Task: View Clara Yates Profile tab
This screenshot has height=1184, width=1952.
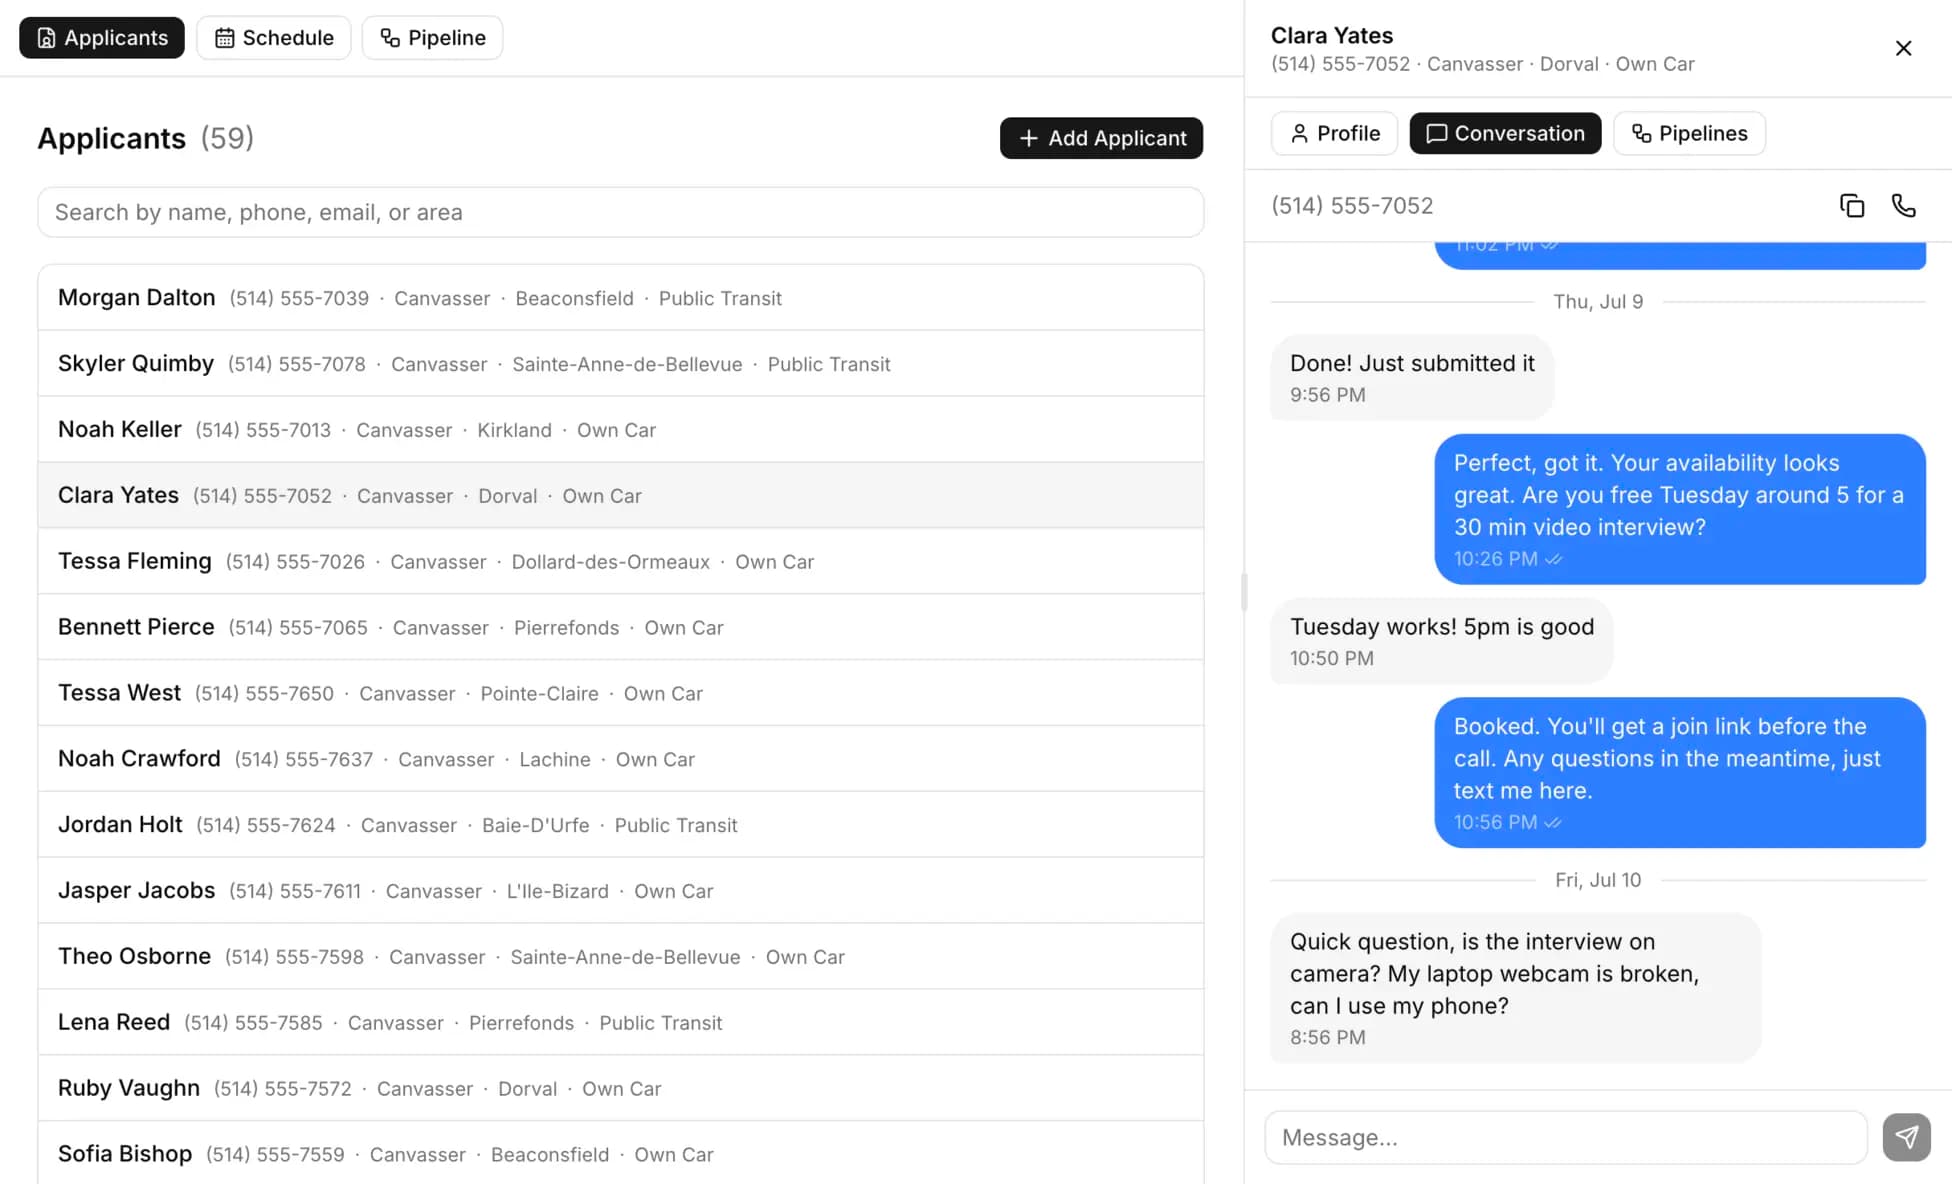Action: click(x=1334, y=133)
